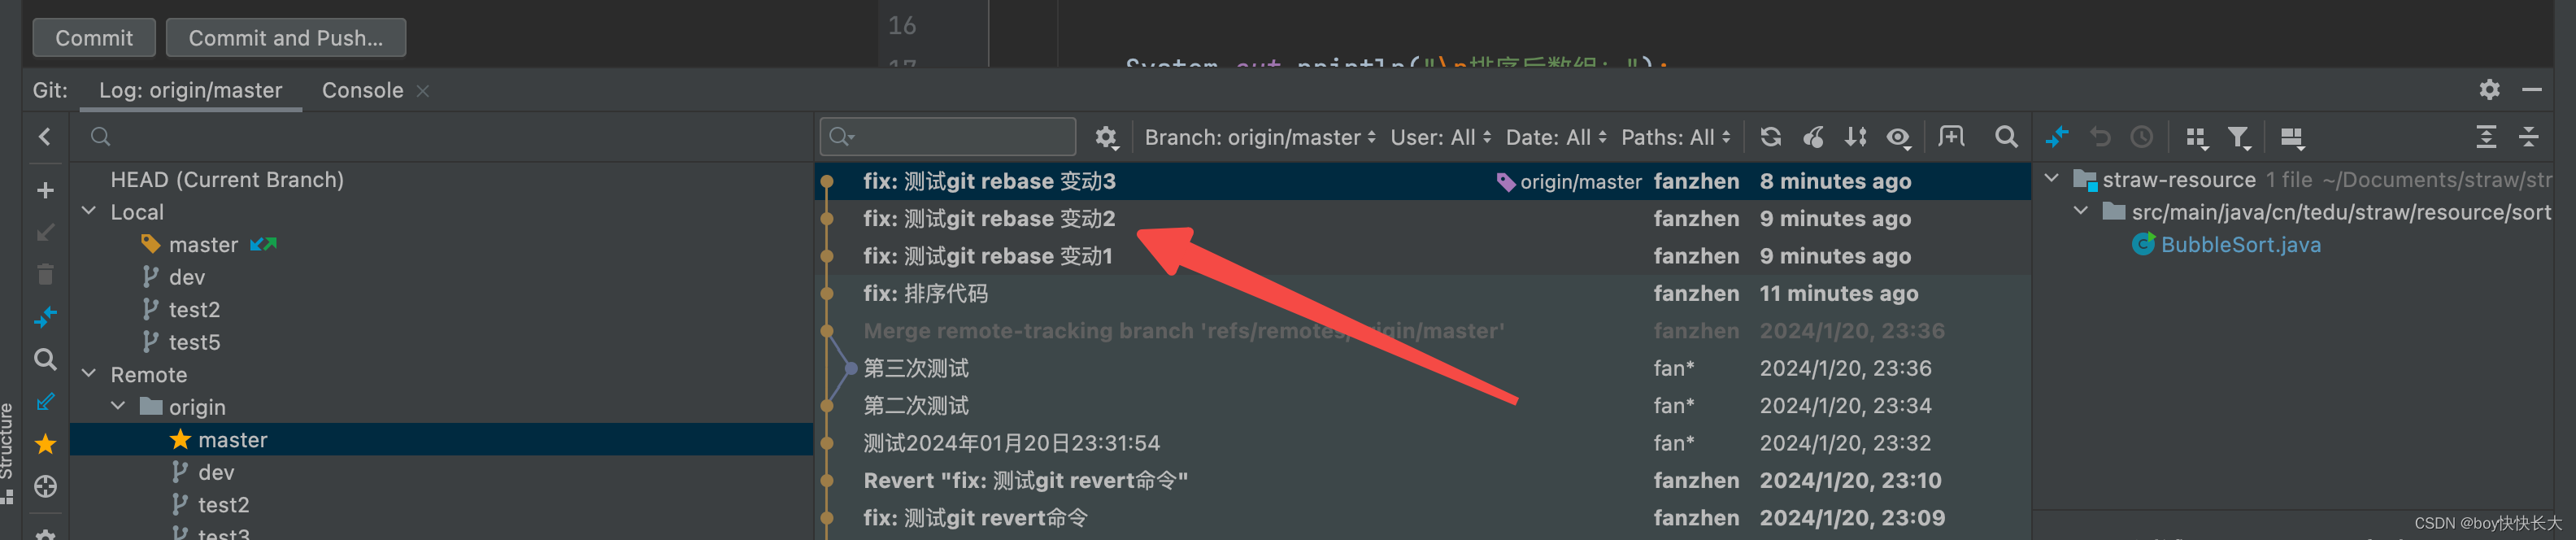
Task: Open the Branch: origin/master filter dropdown
Action: [x=1259, y=137]
